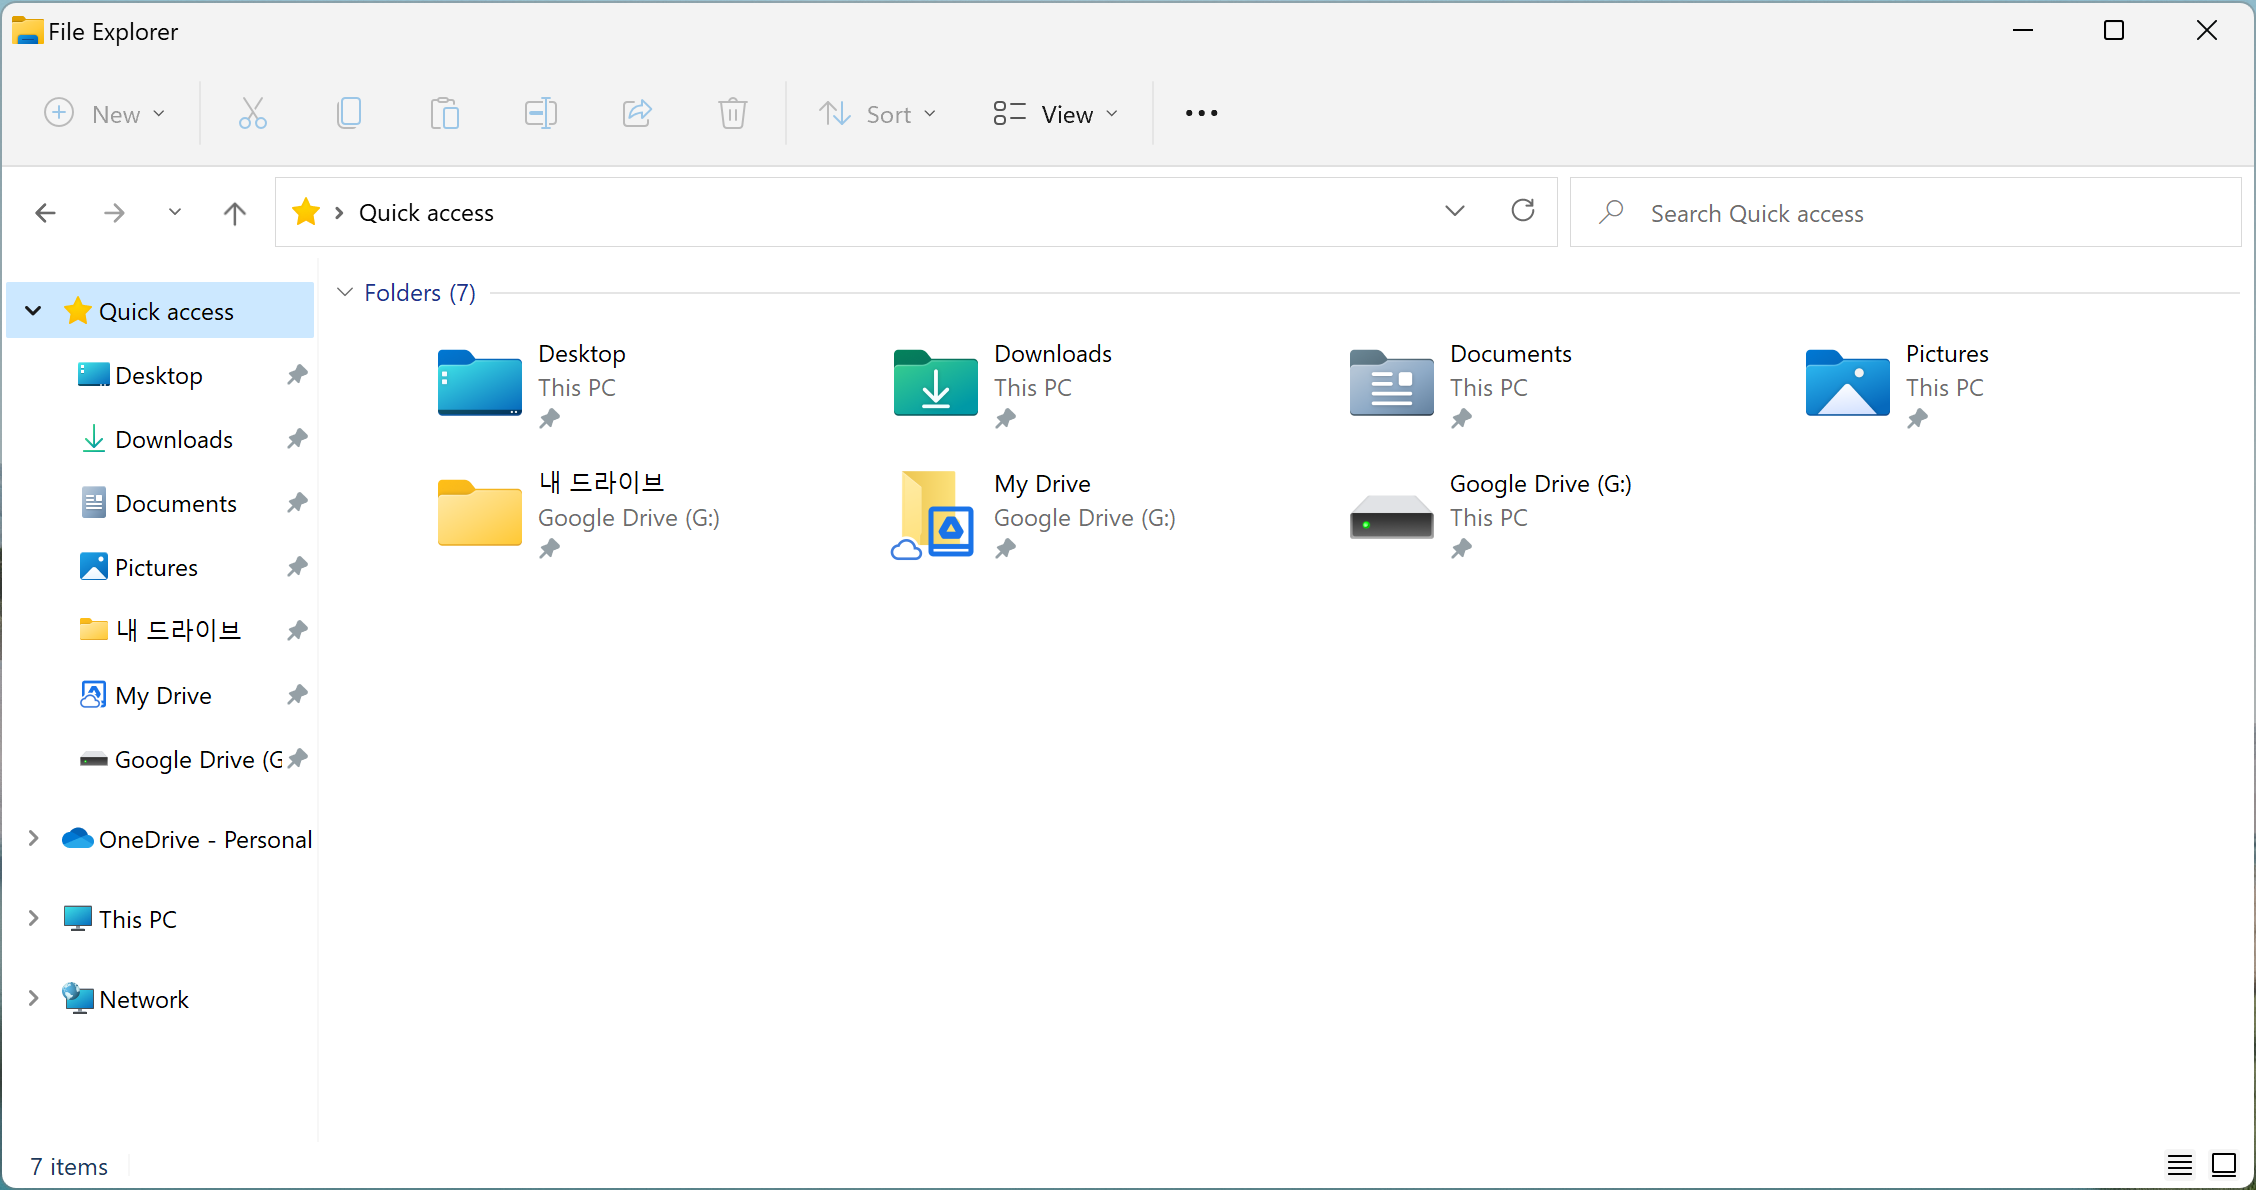Open the Sort dropdown menu

pyautogui.click(x=879, y=113)
